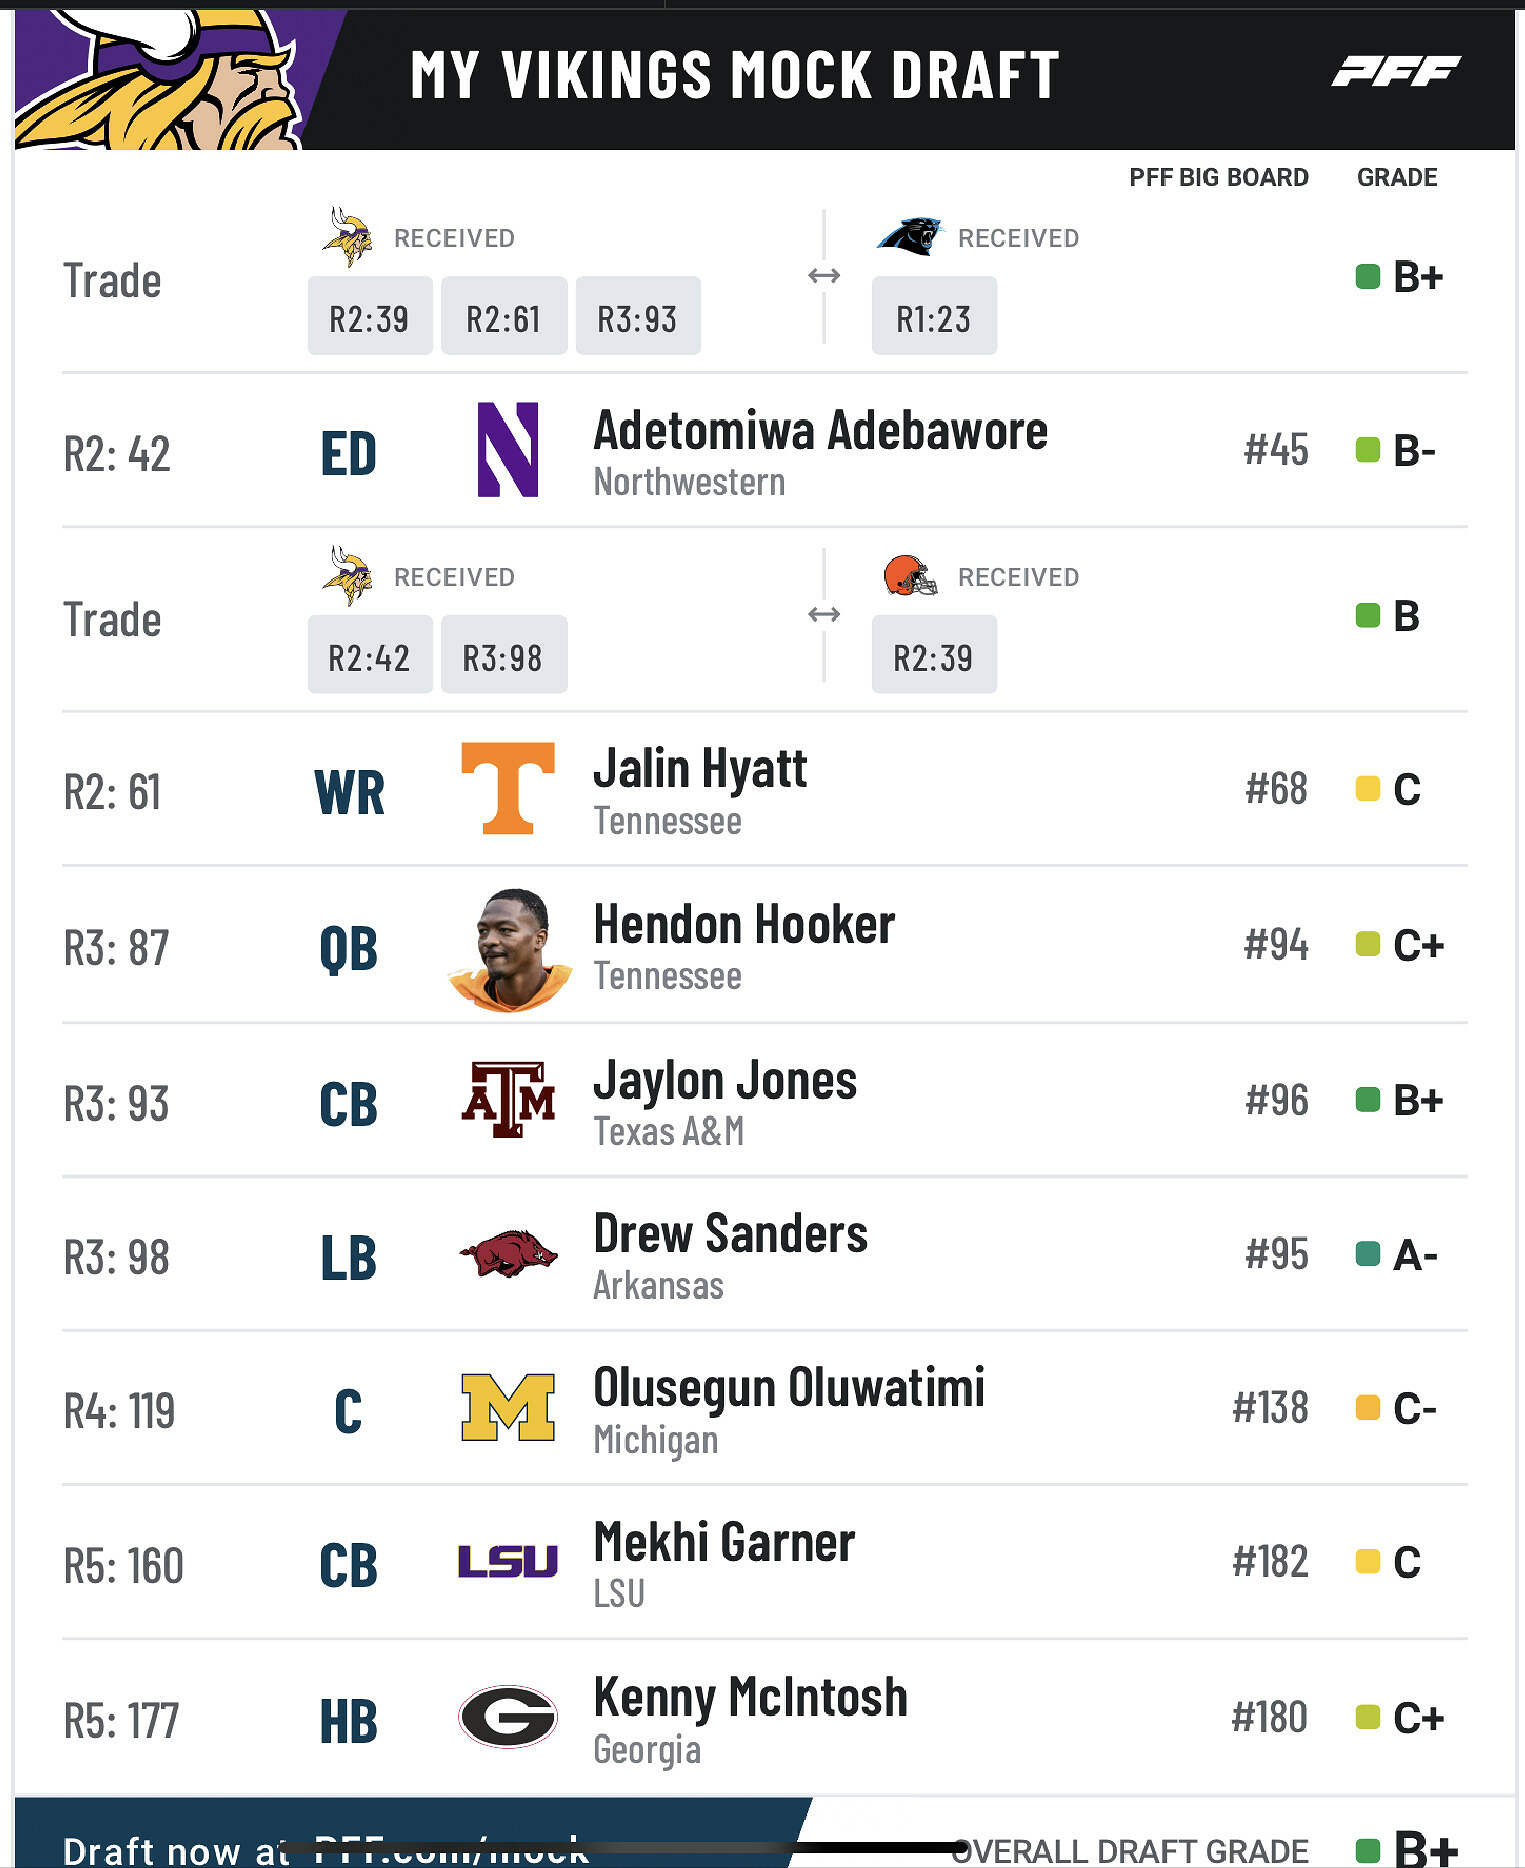Click the PFF Big Board column header
This screenshot has height=1868, width=1525.
tap(1218, 178)
